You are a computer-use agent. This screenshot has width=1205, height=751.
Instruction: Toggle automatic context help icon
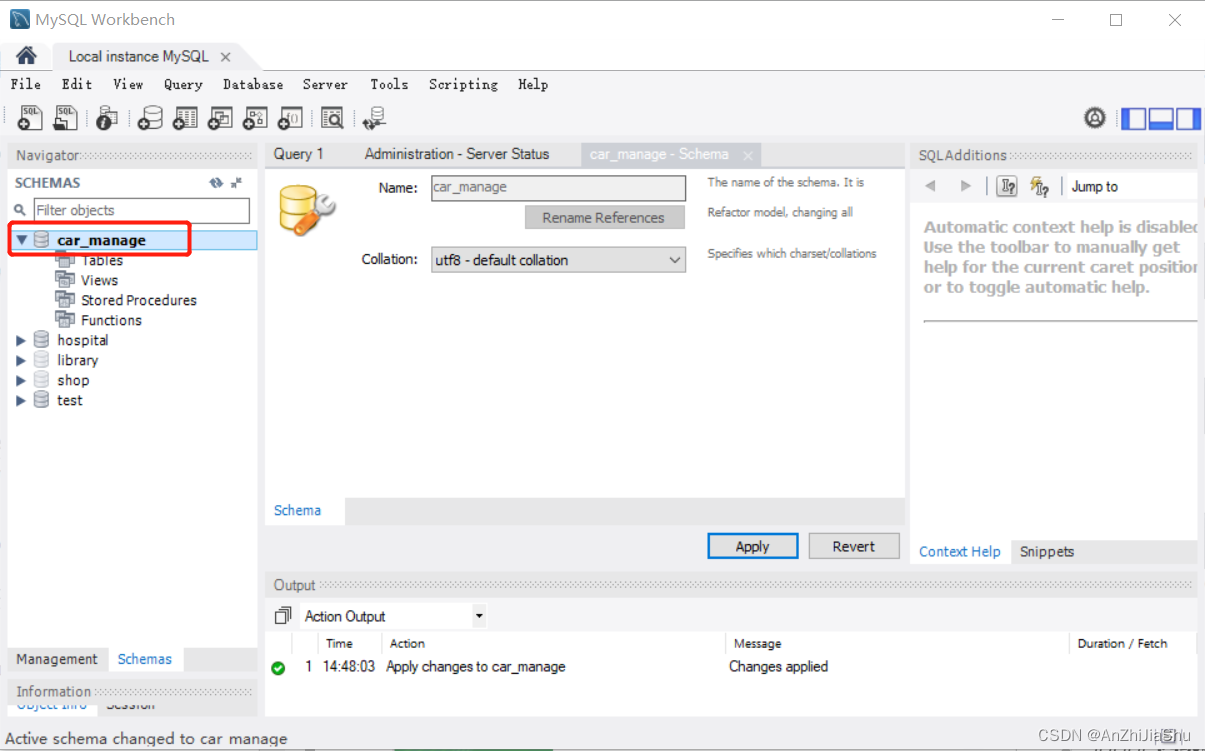tap(1040, 186)
